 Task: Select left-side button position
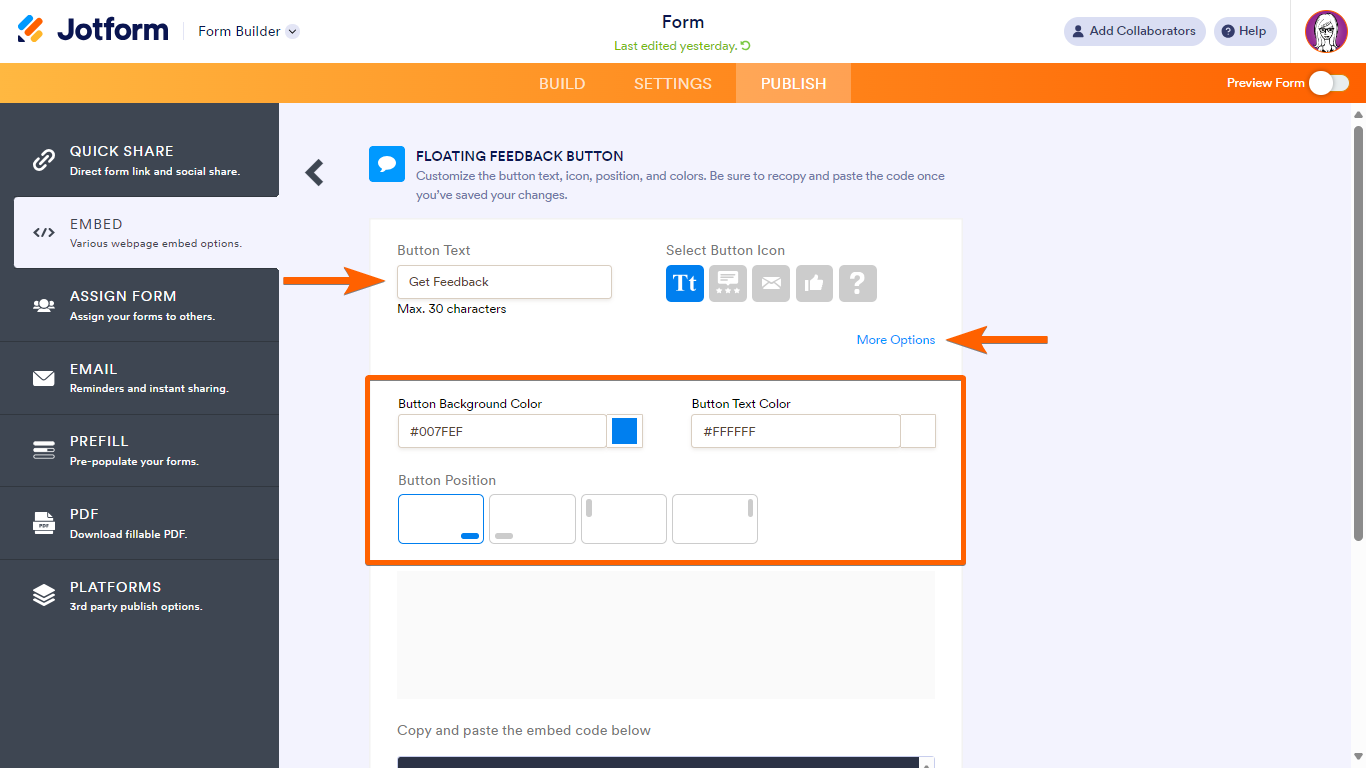tap(624, 519)
